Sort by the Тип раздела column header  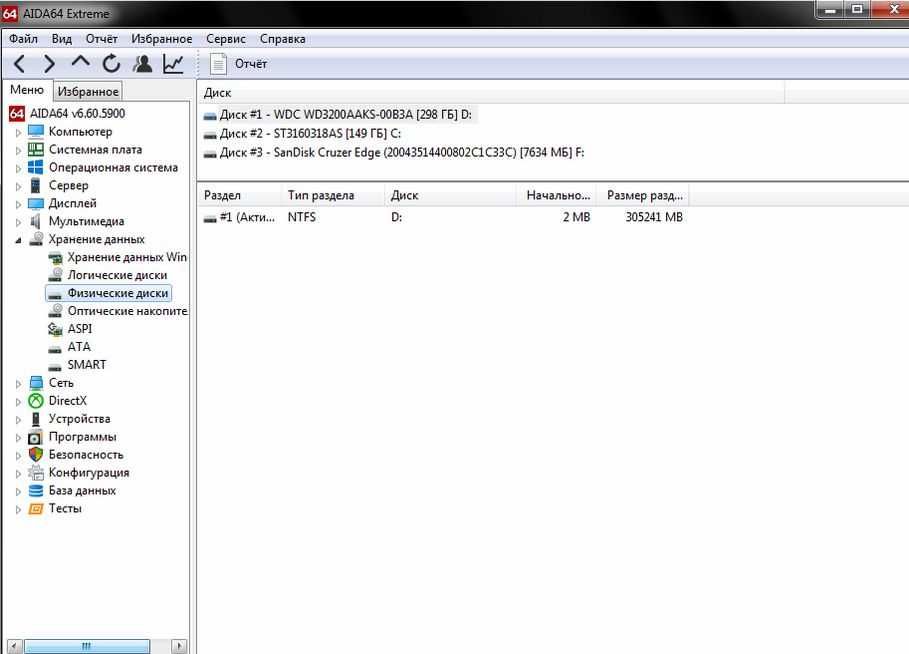[333, 195]
